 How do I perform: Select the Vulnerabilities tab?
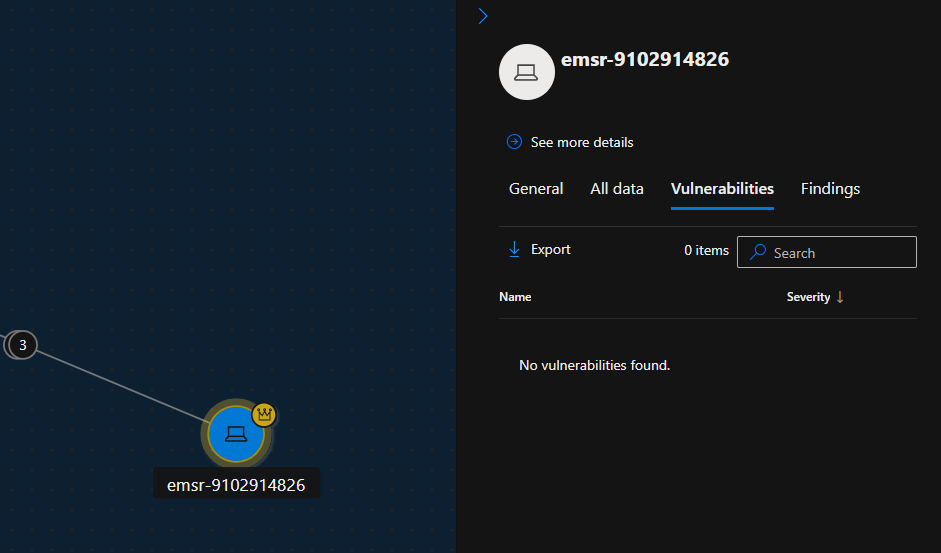click(722, 188)
